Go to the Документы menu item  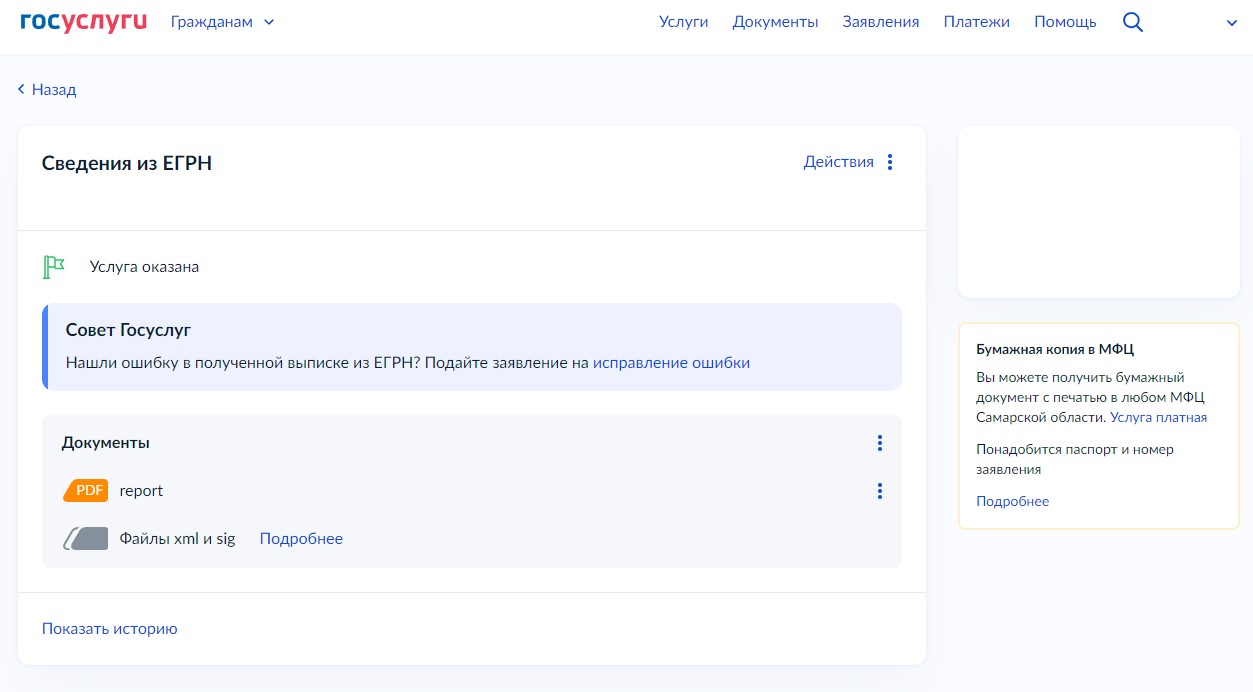click(x=775, y=22)
